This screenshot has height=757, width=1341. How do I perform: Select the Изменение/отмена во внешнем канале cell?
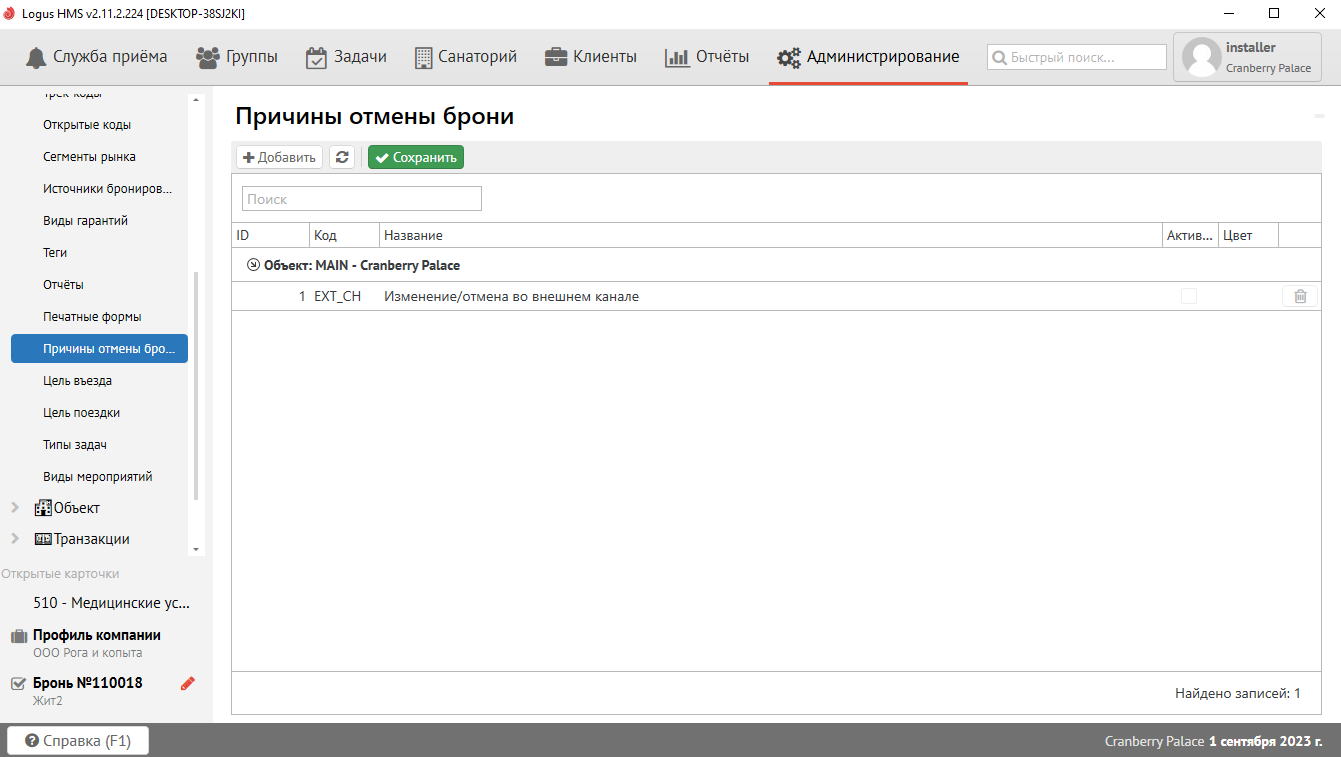(x=770, y=296)
